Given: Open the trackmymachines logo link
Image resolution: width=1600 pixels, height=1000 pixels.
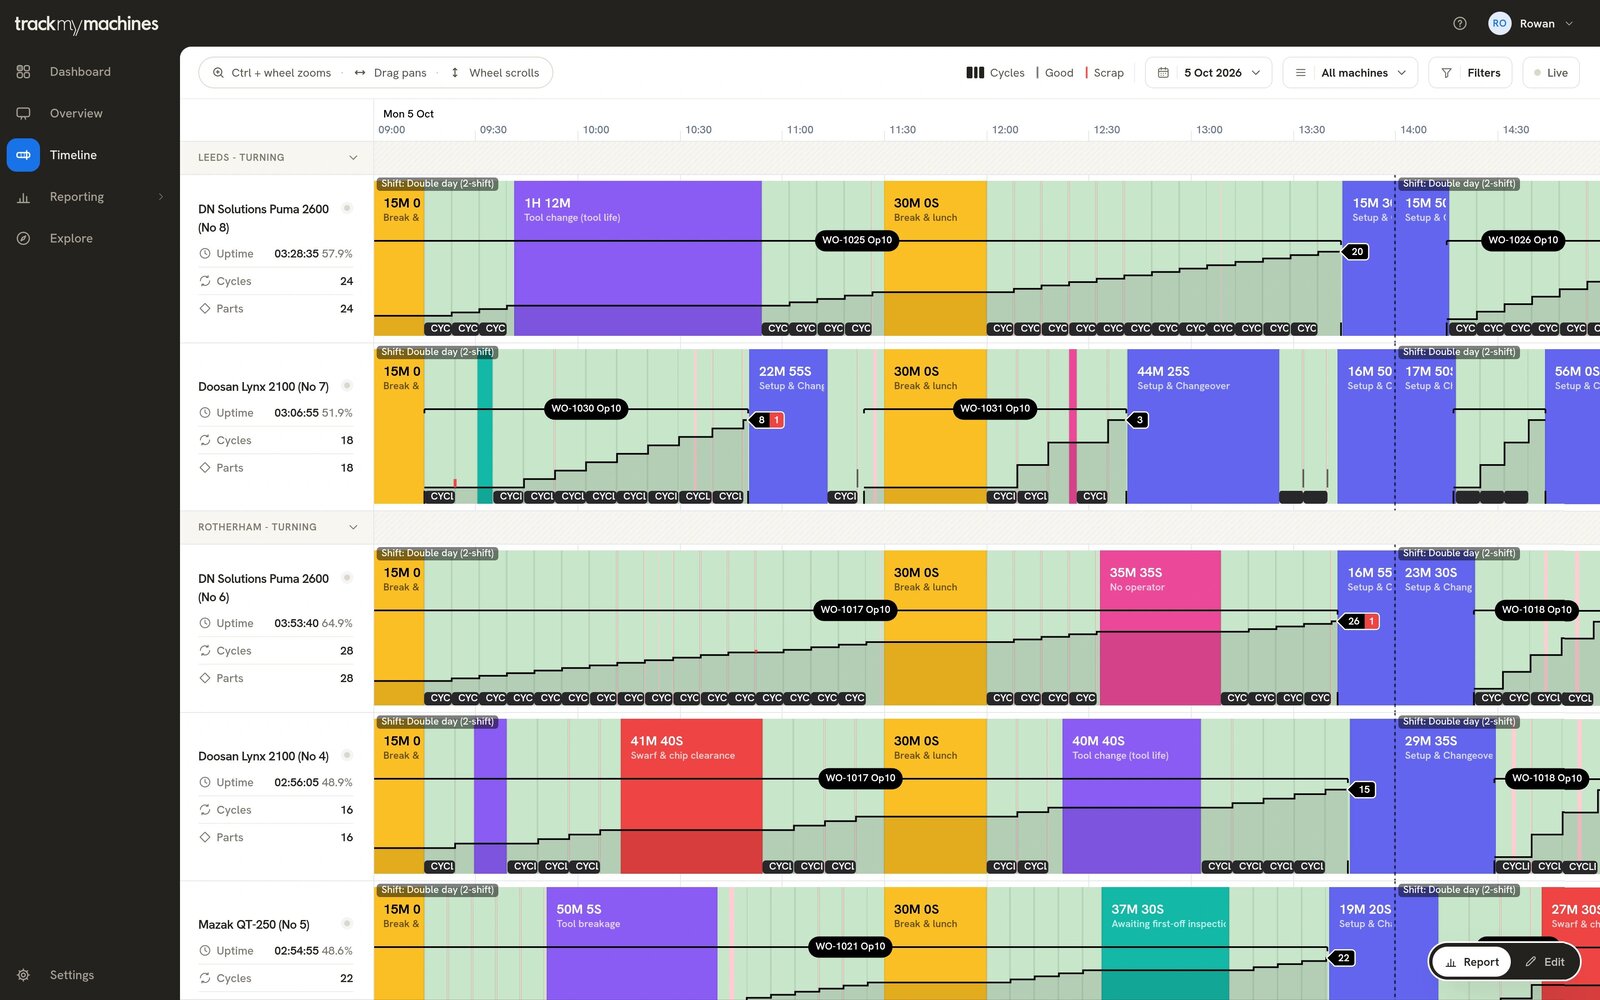Looking at the screenshot, I should (x=86, y=24).
